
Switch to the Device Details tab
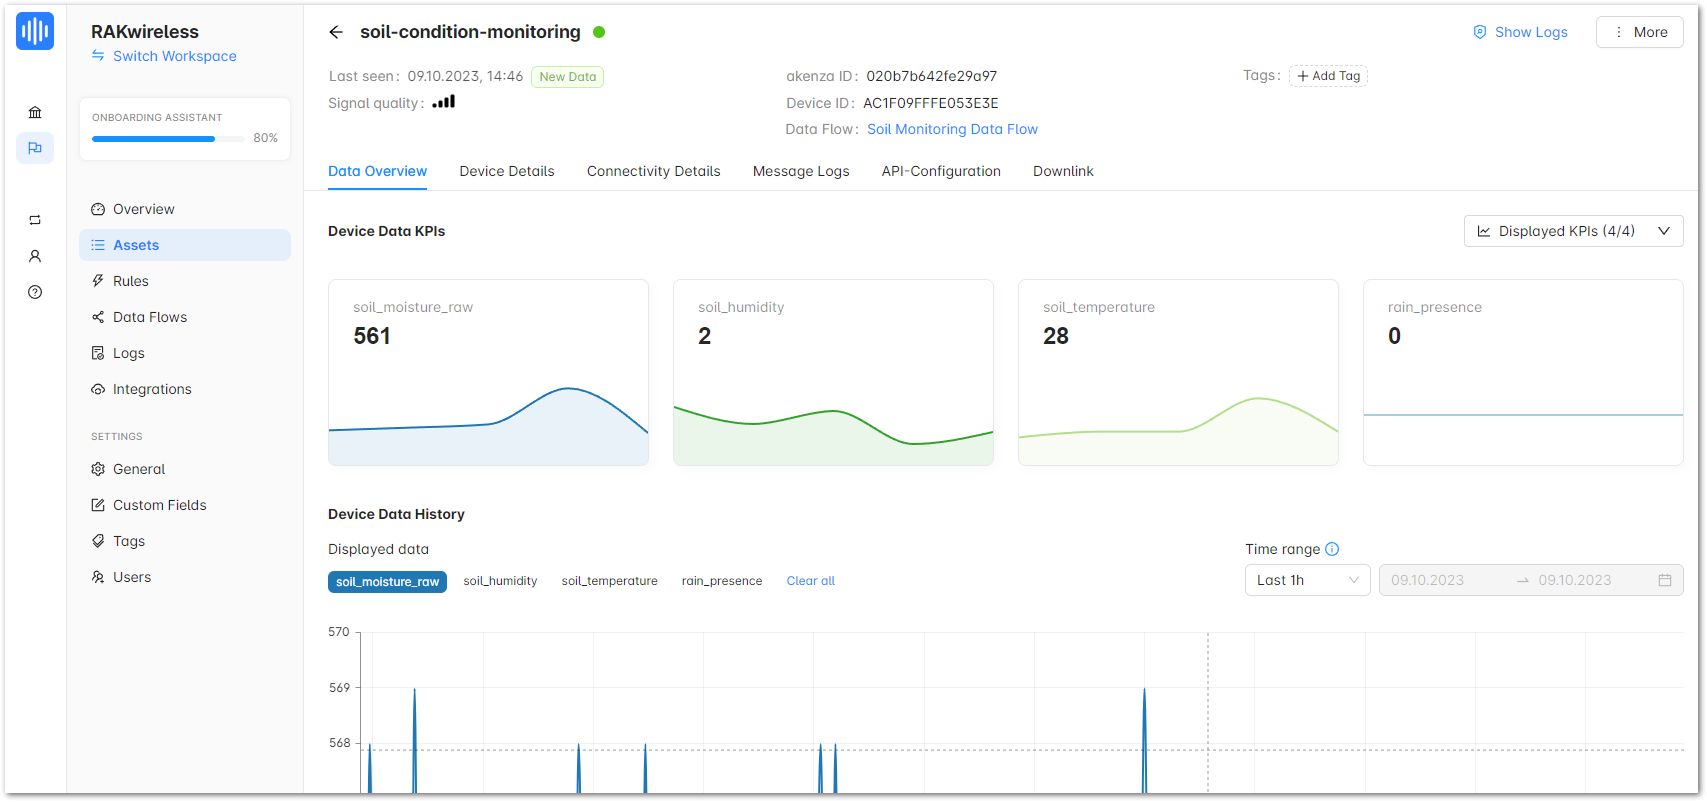coord(507,171)
